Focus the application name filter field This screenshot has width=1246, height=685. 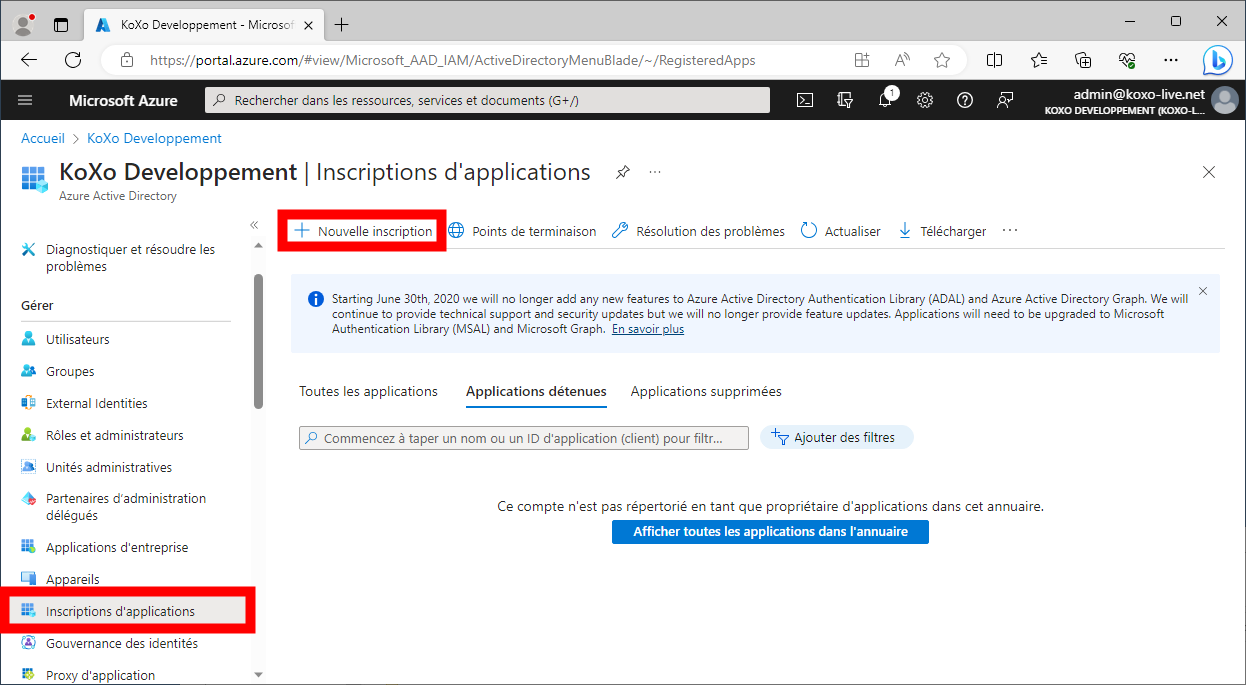coord(524,438)
